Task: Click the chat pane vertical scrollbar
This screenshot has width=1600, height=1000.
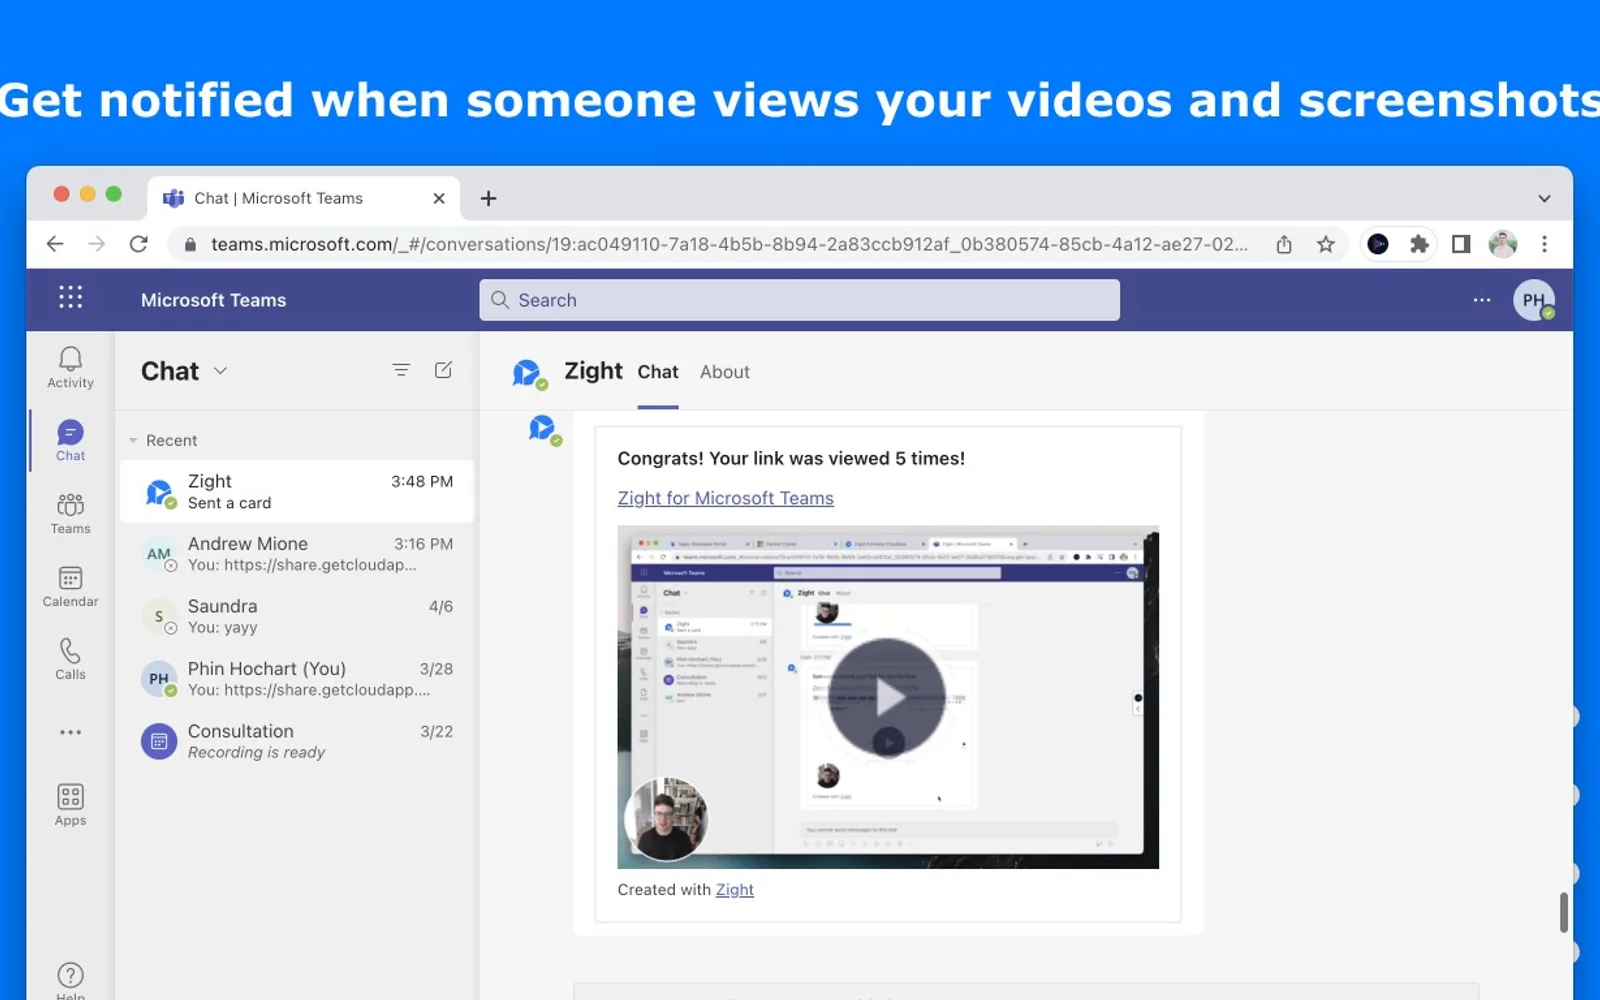Action: (1563, 912)
